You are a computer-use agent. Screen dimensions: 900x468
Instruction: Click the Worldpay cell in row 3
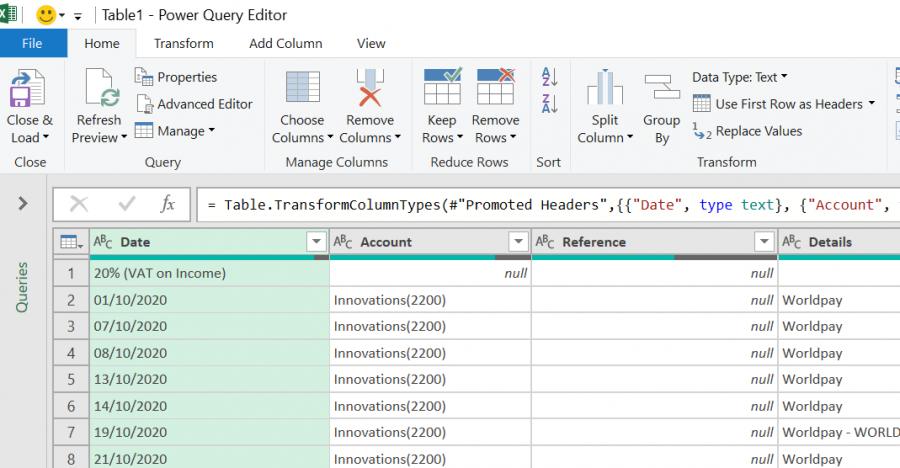[x=839, y=326]
